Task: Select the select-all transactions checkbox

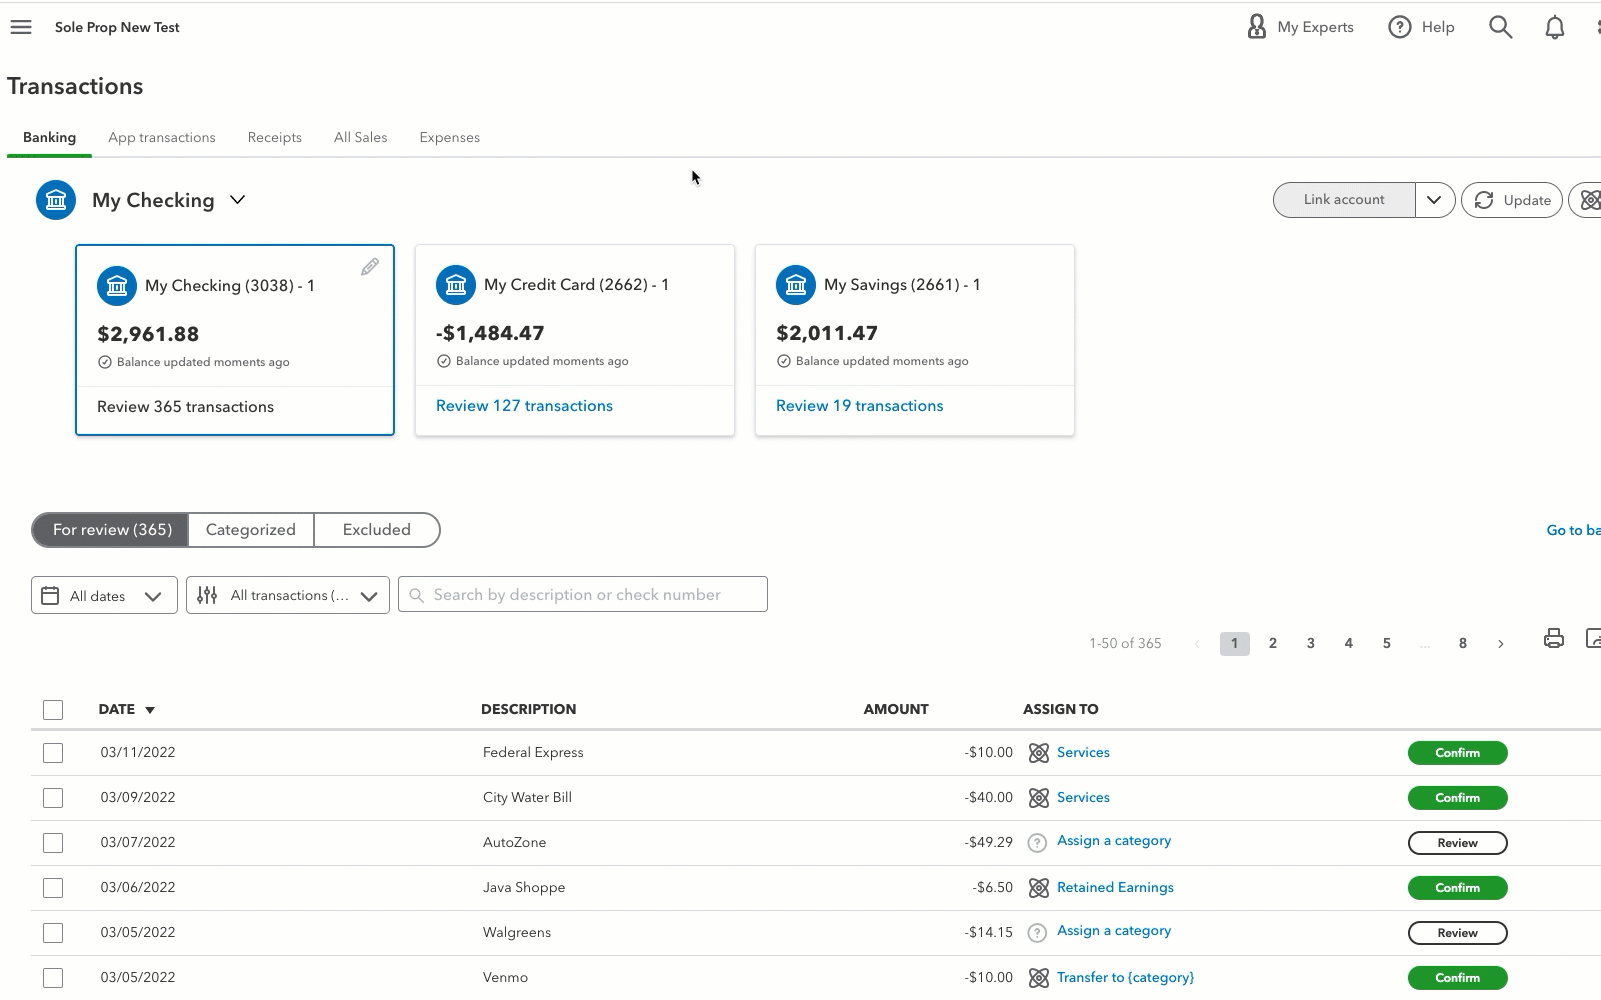Action: click(x=53, y=709)
